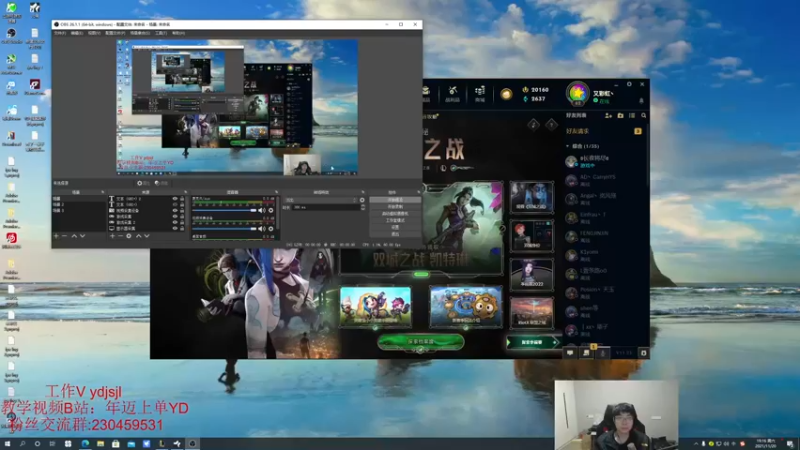Open scene transition properties gear
This screenshot has height=450, width=800.
362,200
